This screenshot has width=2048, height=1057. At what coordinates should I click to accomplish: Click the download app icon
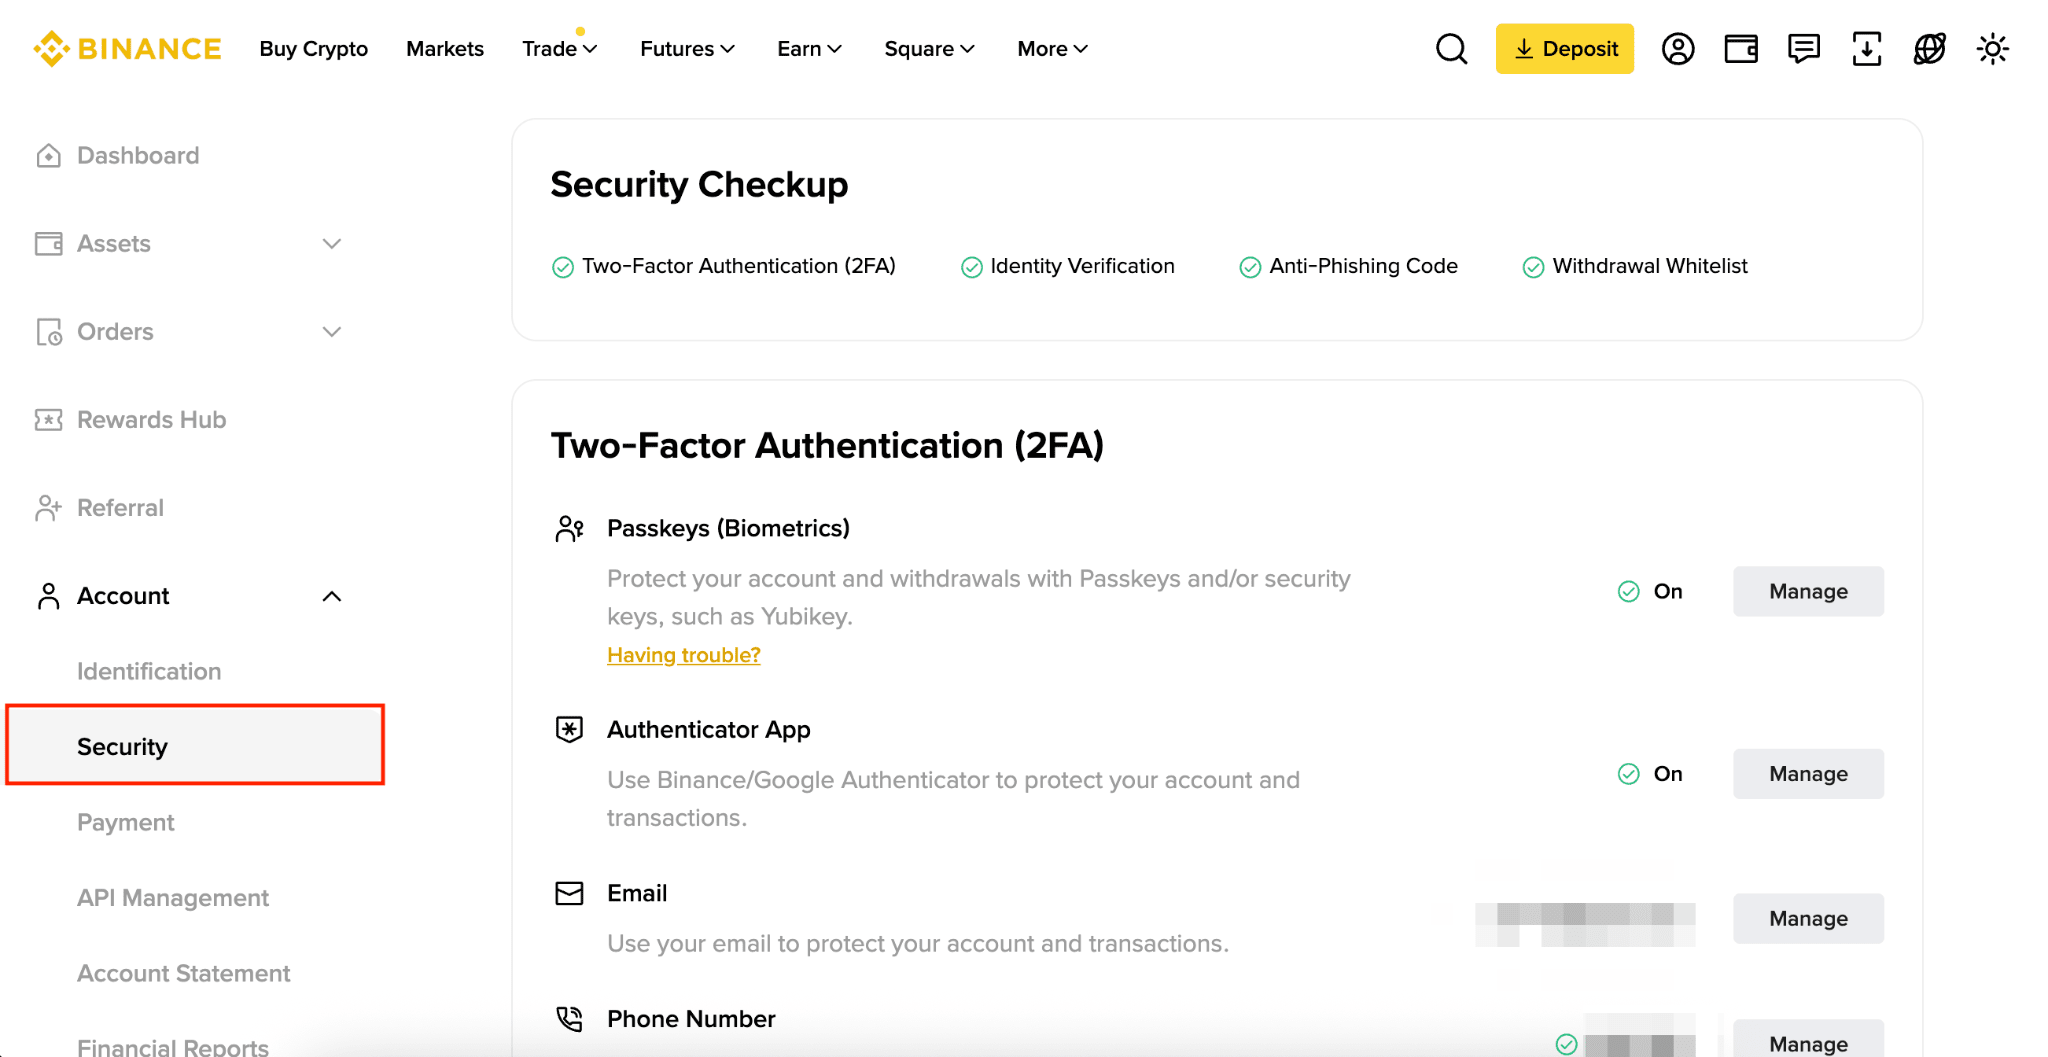(1867, 49)
